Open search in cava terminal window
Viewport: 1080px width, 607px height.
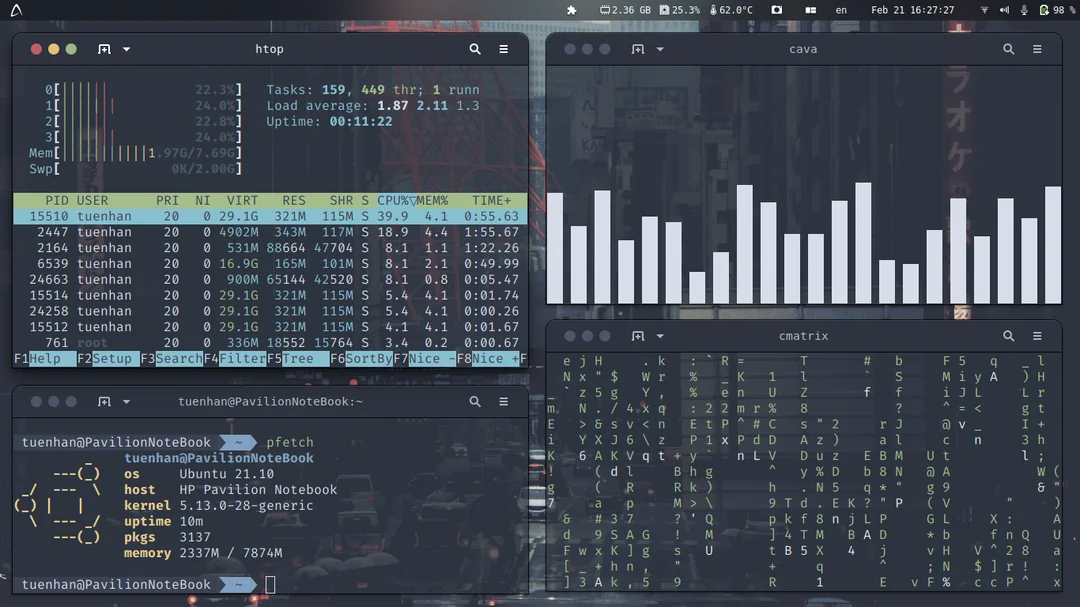click(1008, 49)
